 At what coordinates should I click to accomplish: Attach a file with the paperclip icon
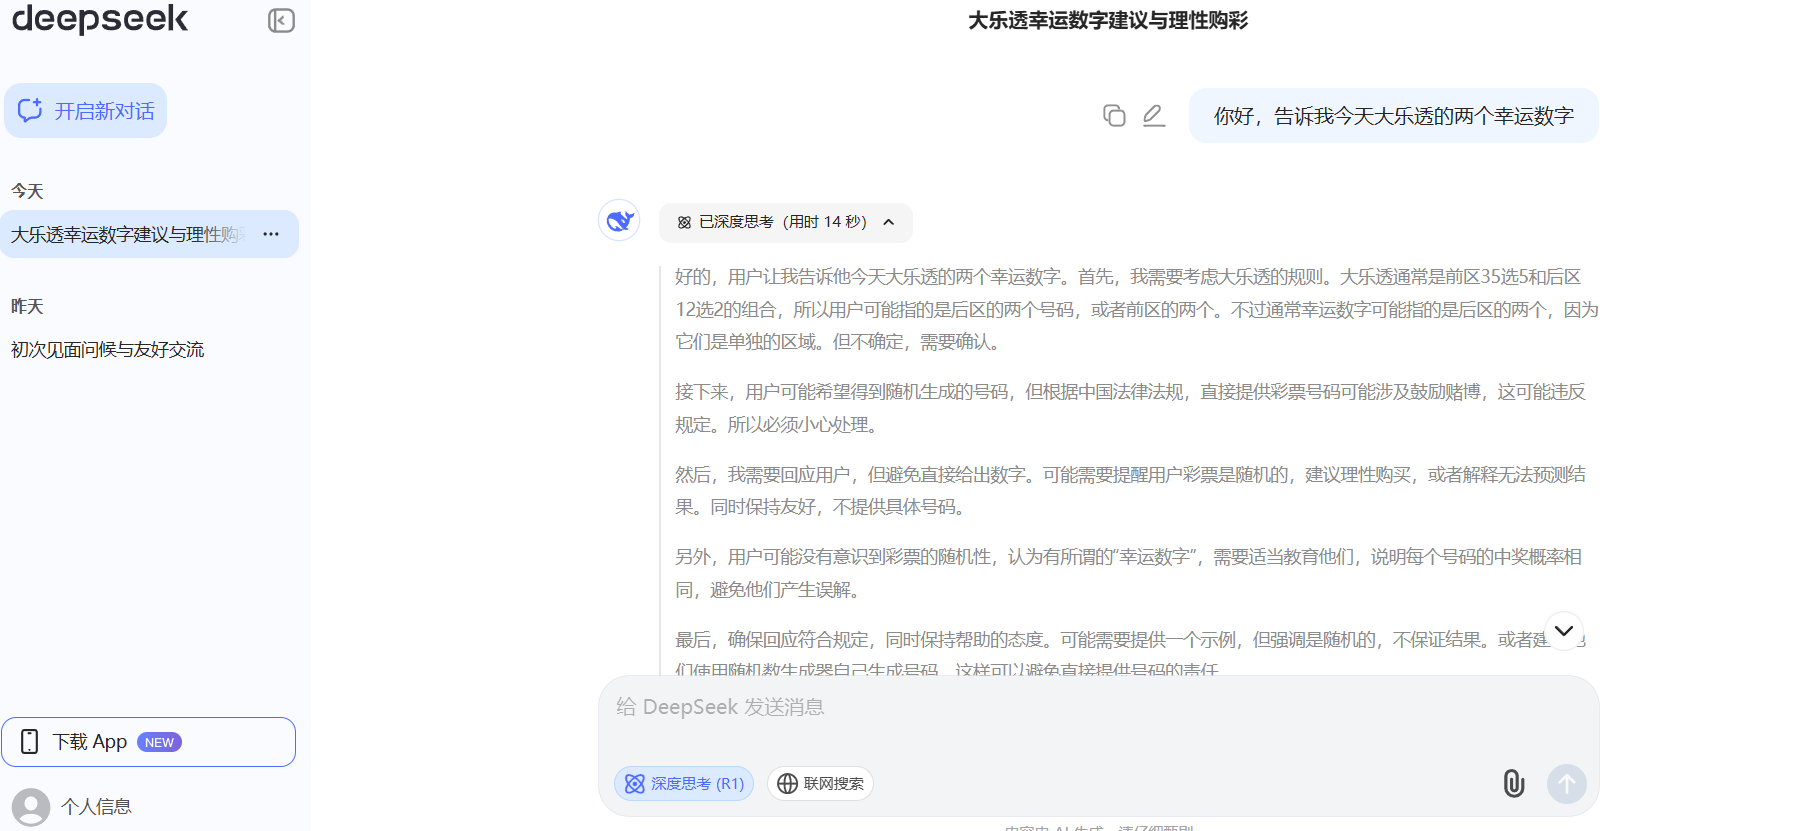(1514, 784)
